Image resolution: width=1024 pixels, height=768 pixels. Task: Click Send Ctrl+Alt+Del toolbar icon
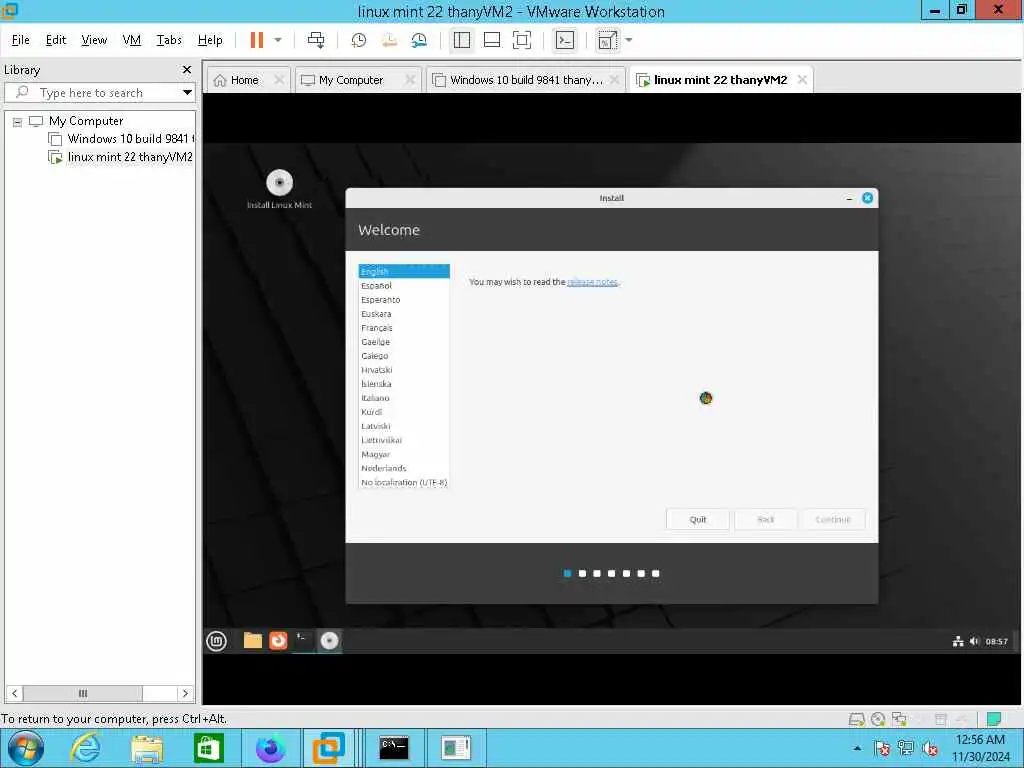[x=316, y=40]
